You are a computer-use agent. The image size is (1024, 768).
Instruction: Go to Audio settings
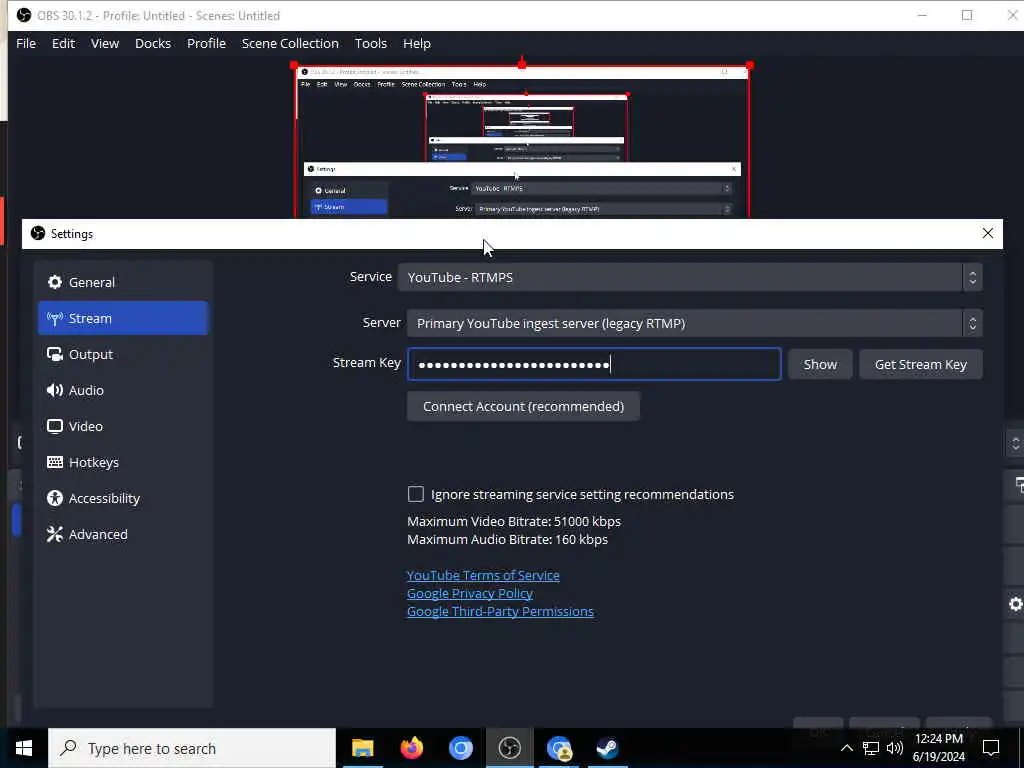pyautogui.click(x=123, y=390)
